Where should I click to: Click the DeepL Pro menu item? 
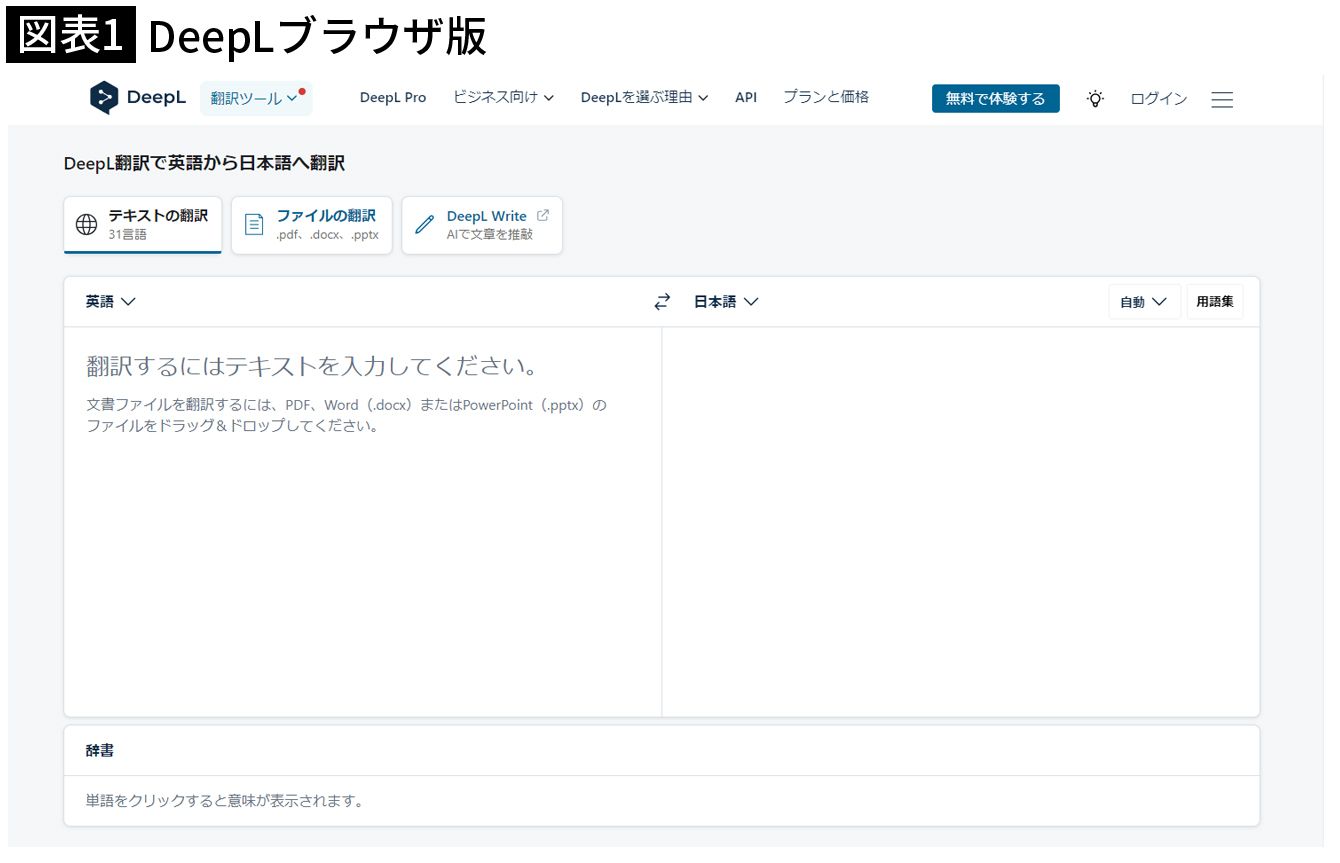coord(393,97)
